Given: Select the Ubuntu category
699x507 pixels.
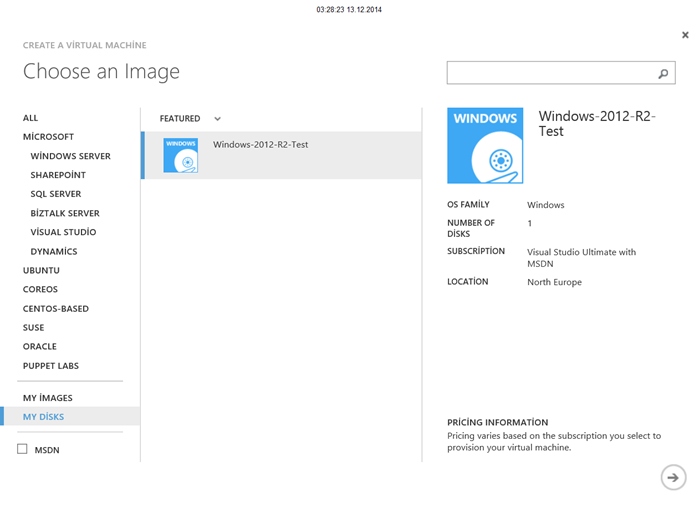Looking at the screenshot, I should pos(41,270).
